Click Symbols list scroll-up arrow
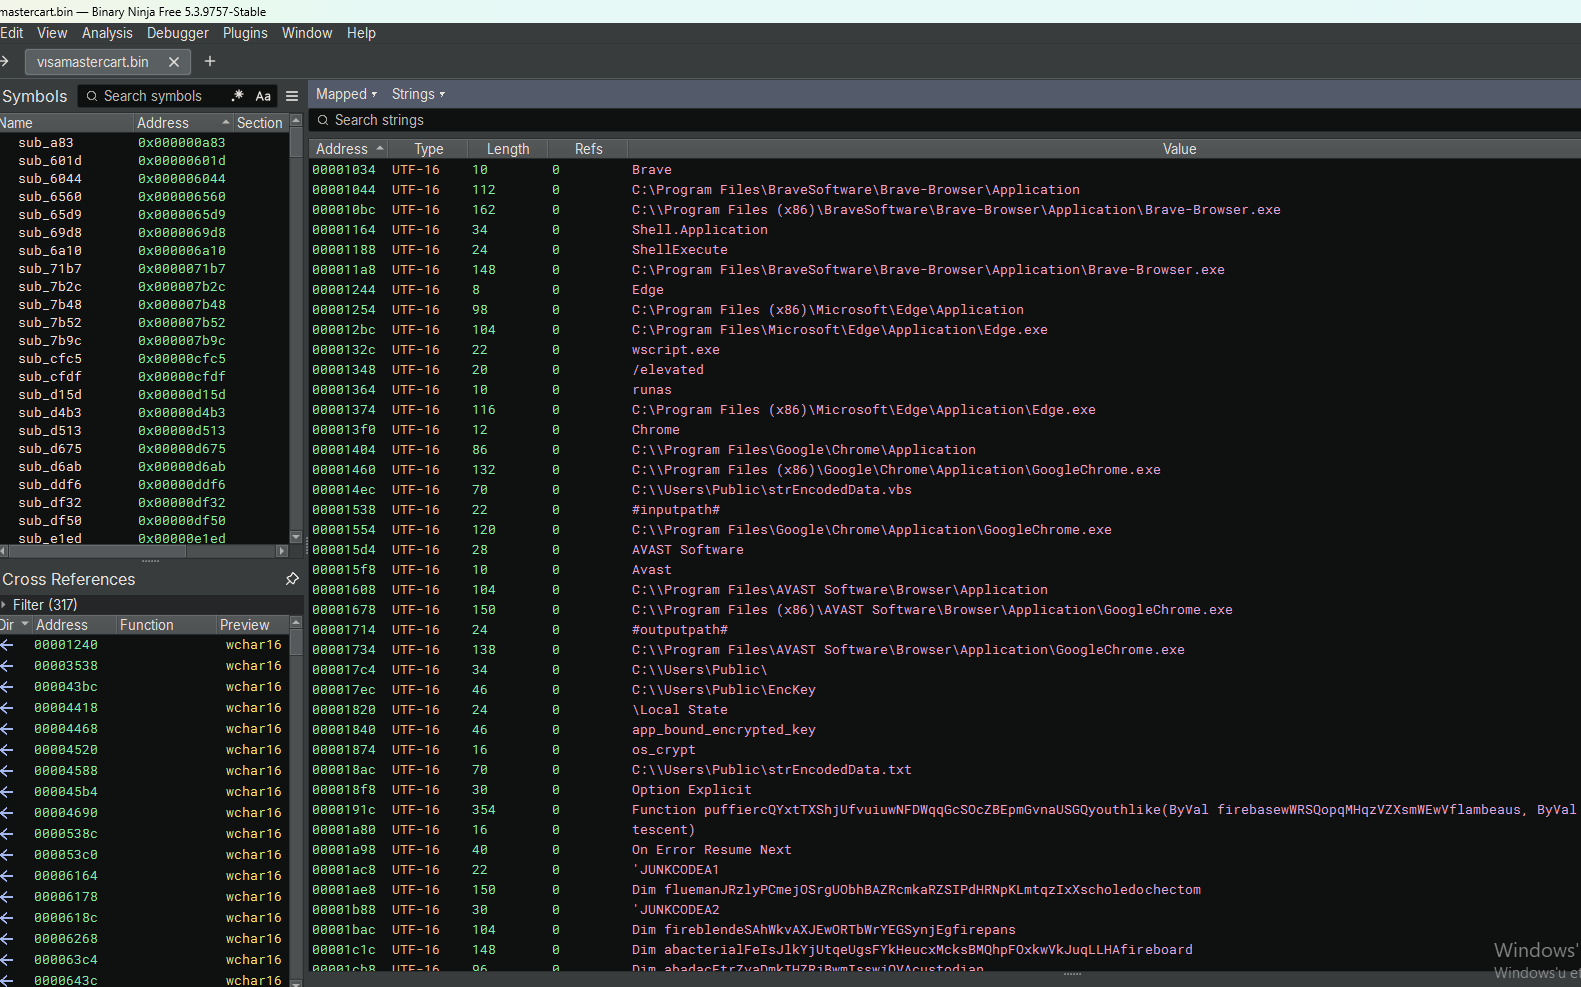Viewport: 1581px width, 987px height. [x=295, y=121]
